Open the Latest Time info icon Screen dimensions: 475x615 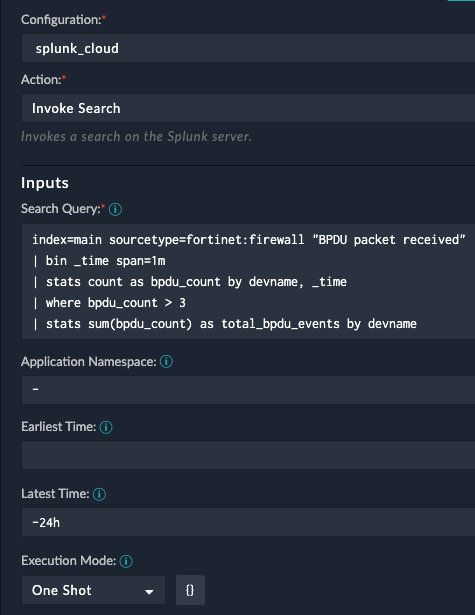pyautogui.click(x=99, y=494)
